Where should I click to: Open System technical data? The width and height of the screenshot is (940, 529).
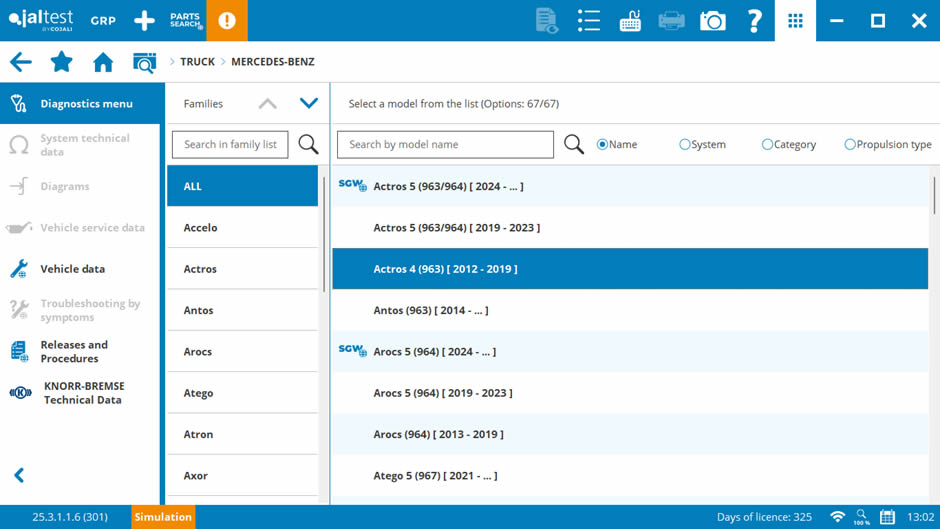[x=80, y=145]
